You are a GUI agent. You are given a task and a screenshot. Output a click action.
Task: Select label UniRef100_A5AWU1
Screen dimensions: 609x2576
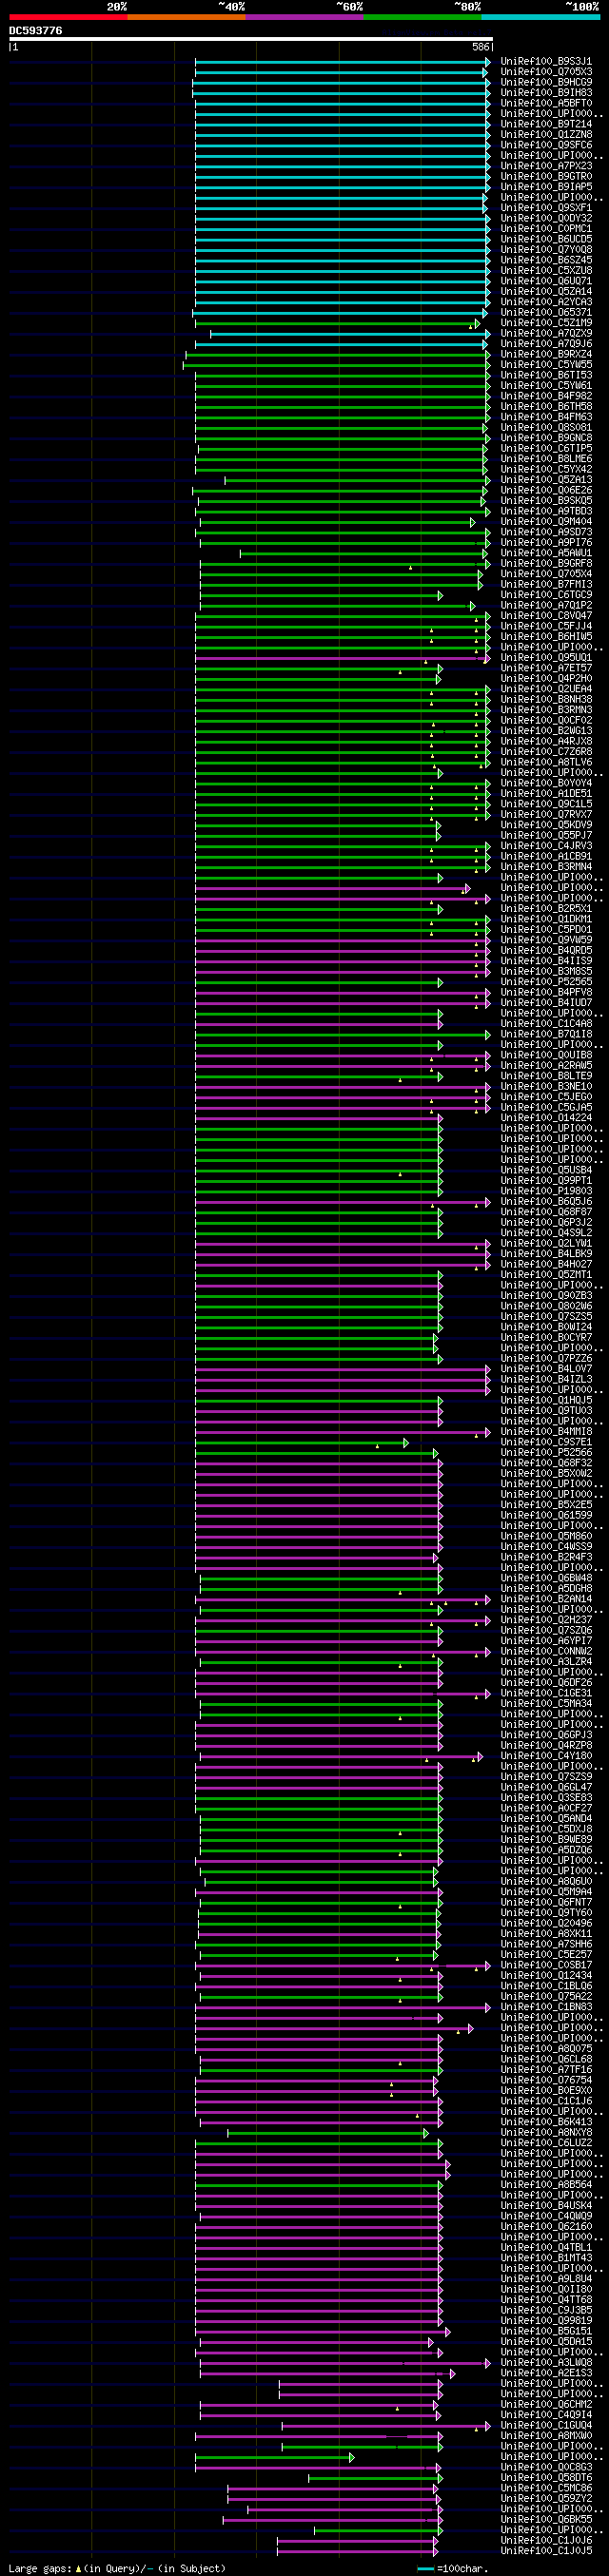[x=546, y=553]
